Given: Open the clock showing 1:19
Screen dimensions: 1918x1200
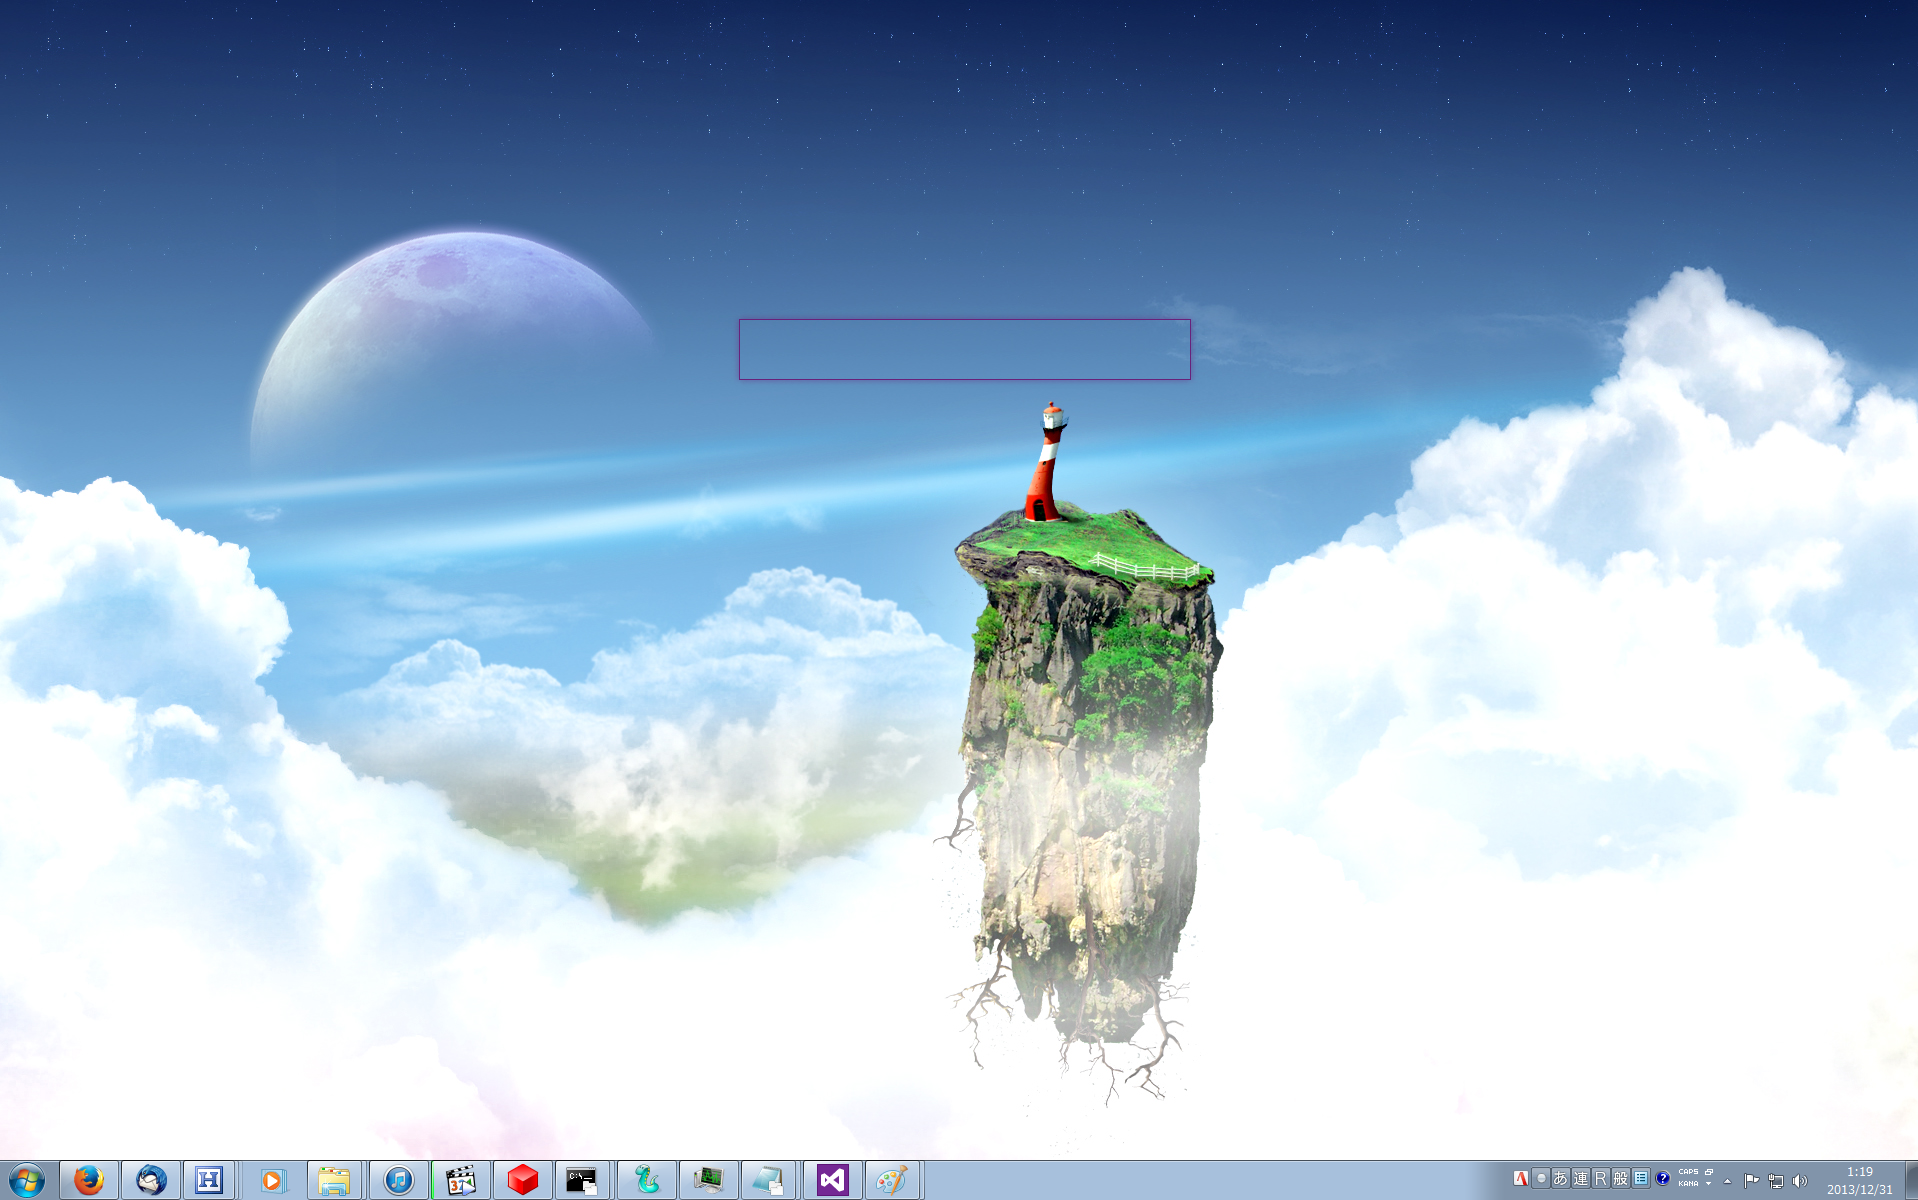Looking at the screenshot, I should click(x=1860, y=1180).
